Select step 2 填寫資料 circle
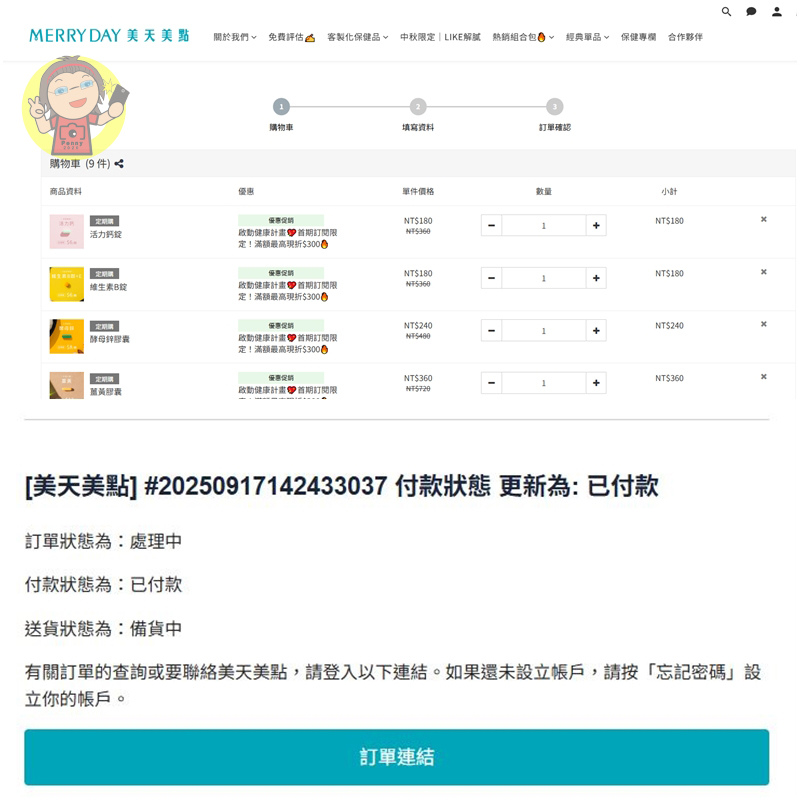The width and height of the screenshot is (800, 800). (418, 107)
